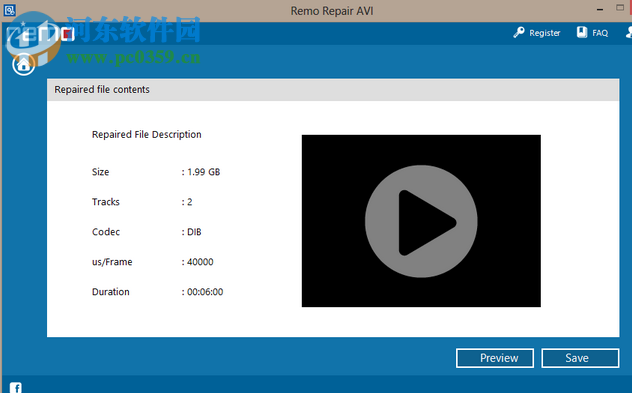Minimize the Remo Repair AVI window
Screen dimensions: 632x393
(x=600, y=9)
